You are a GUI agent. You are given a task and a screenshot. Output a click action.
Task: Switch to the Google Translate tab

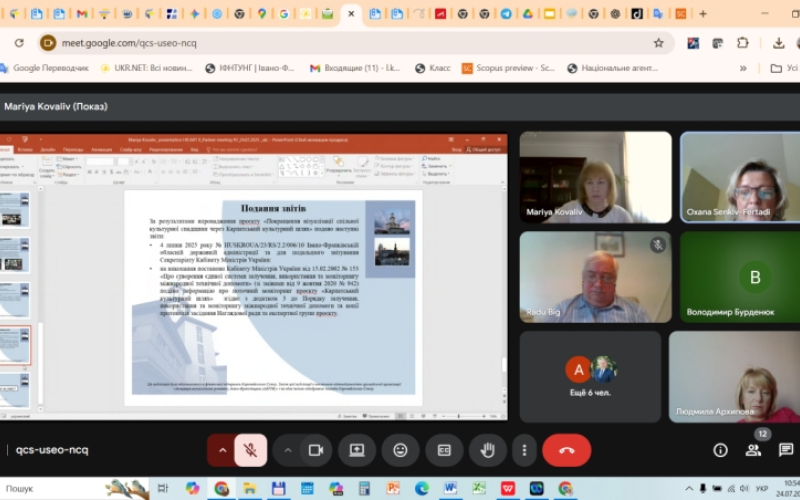coord(658,14)
